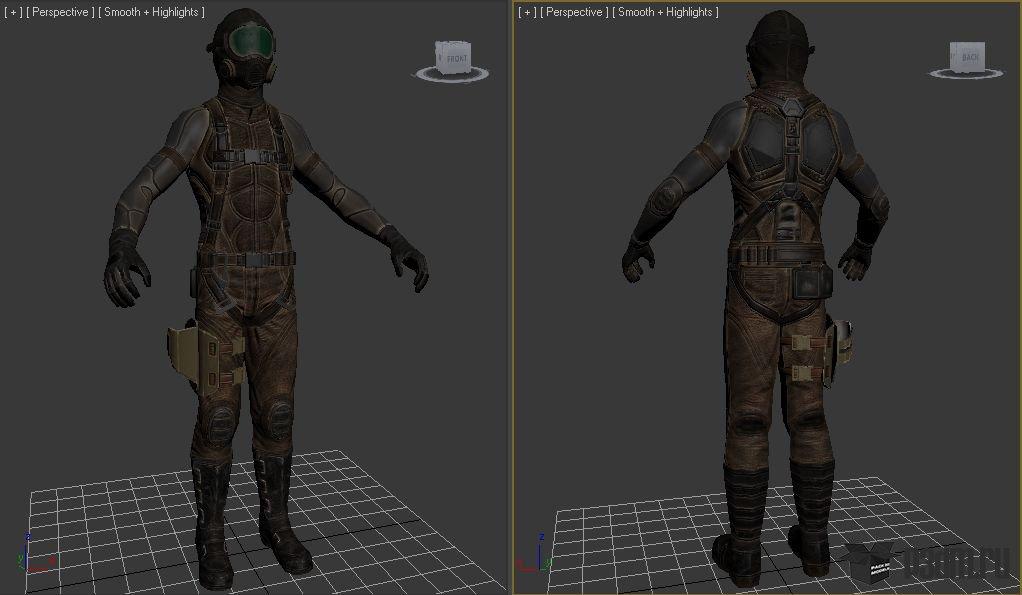This screenshot has height=595, width=1022.
Task: Click the knee pad on the front-view character
Action: [x=280, y=412]
